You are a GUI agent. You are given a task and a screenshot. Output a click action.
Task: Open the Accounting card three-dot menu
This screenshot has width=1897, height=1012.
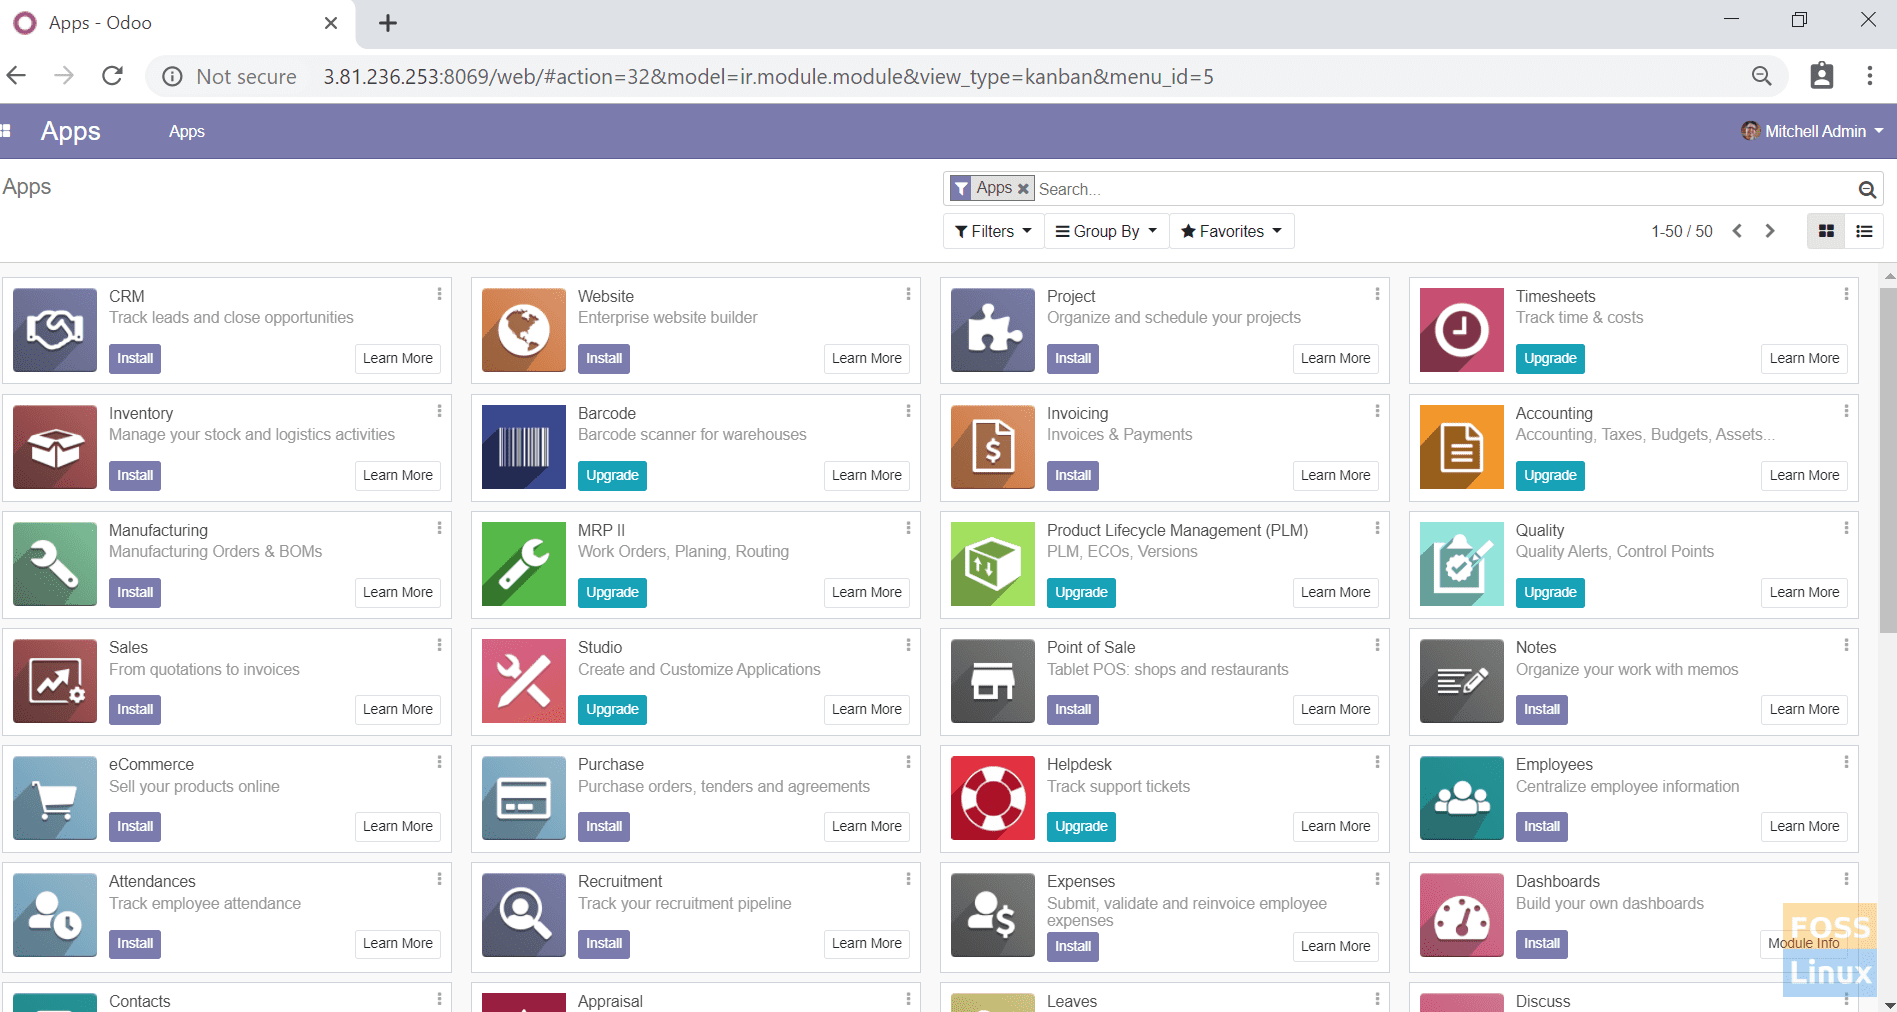(1846, 411)
